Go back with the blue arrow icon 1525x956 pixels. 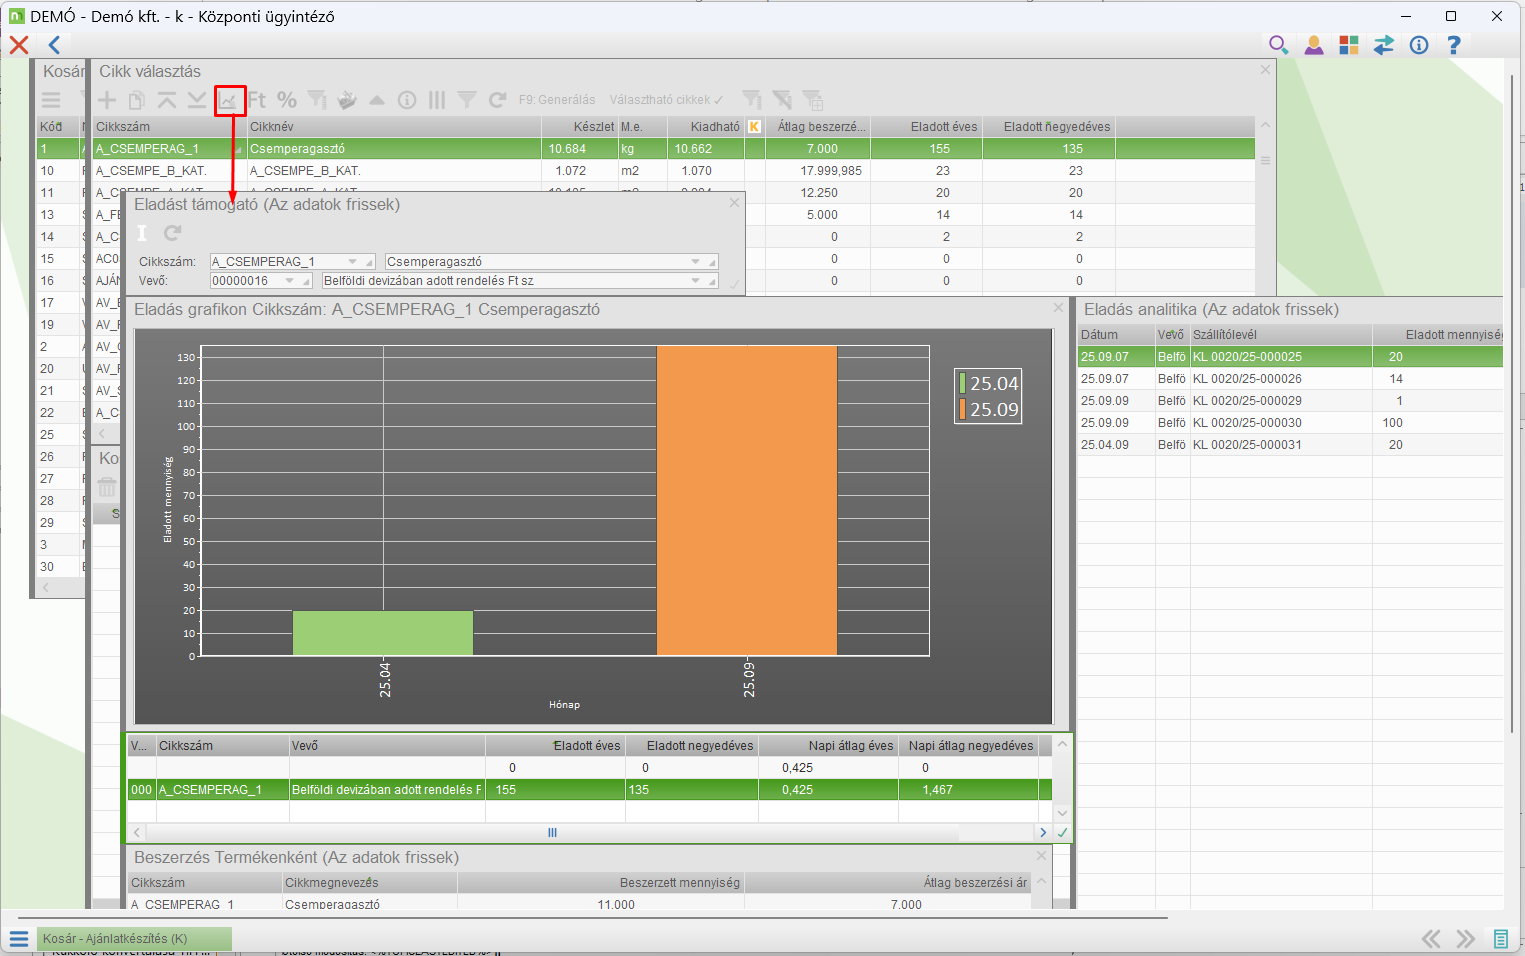(54, 45)
